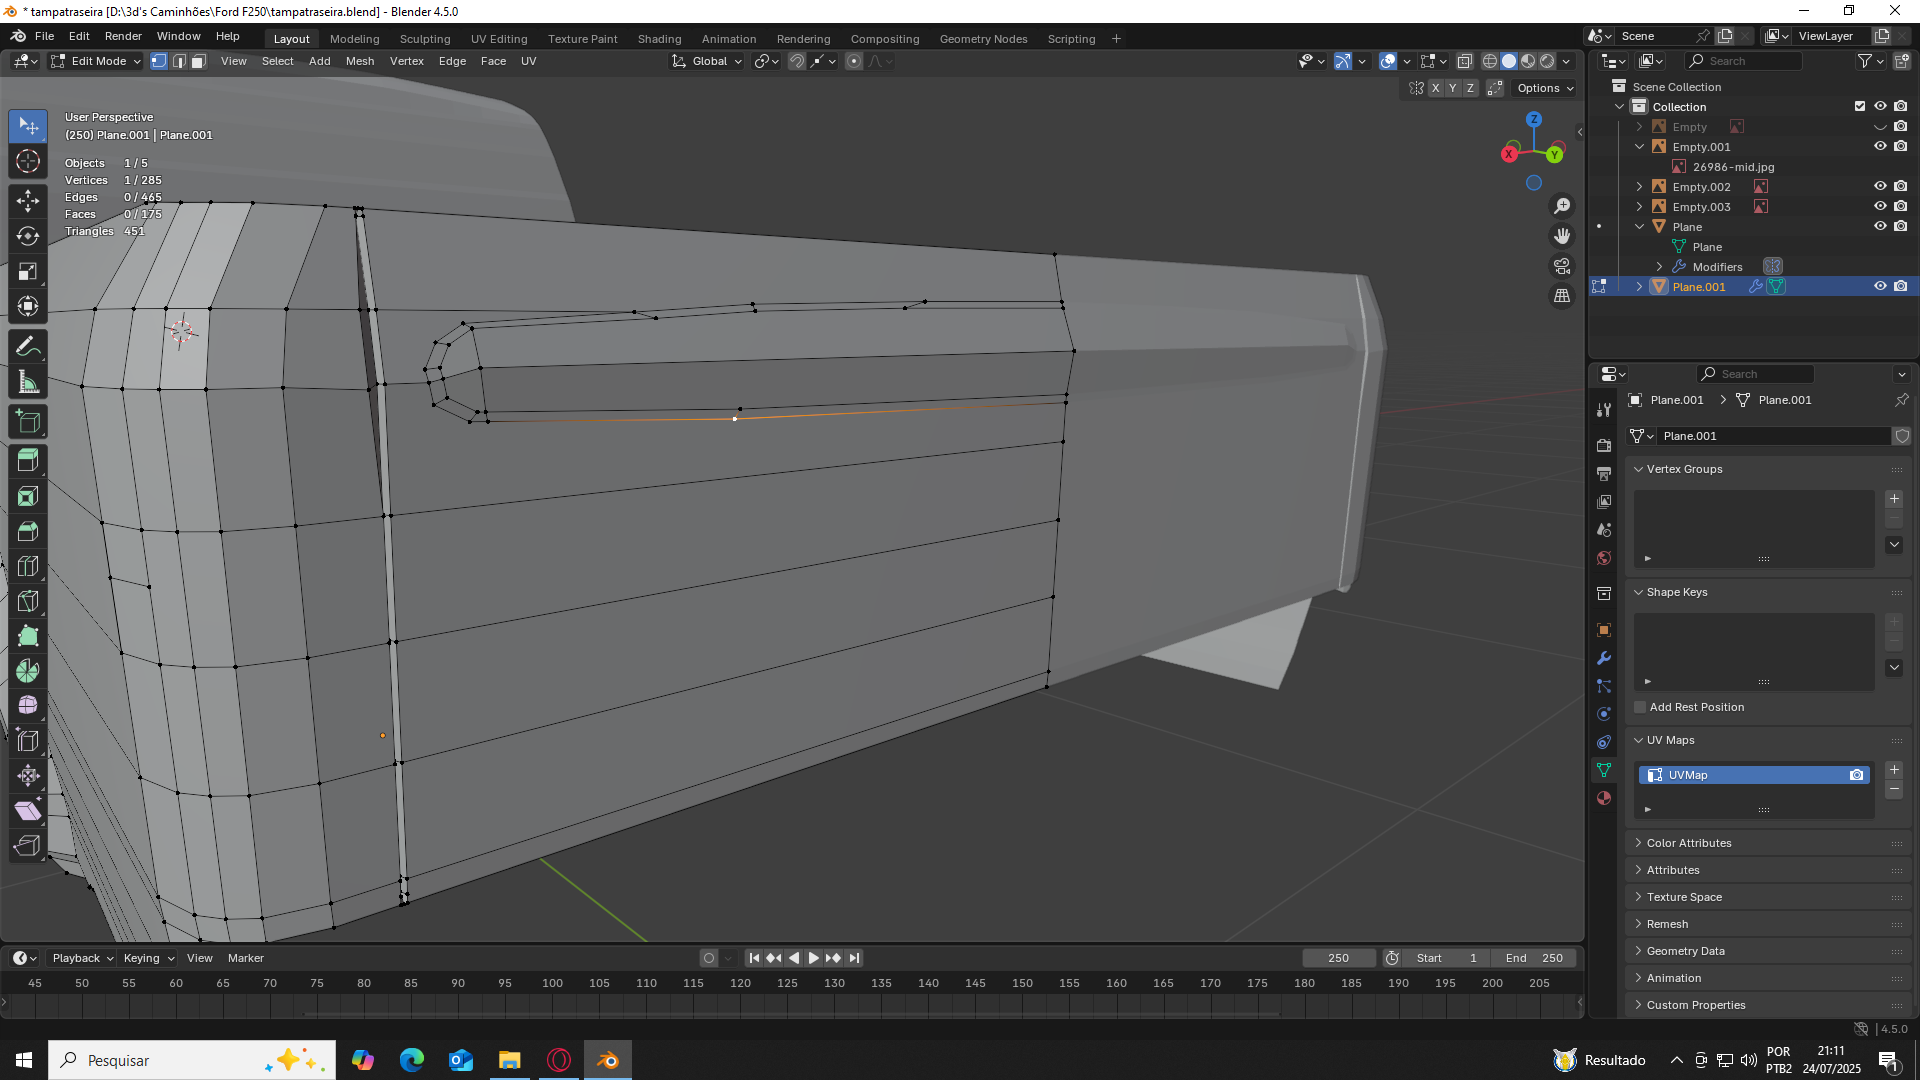
Task: Hide Empty.001 with its eye icon
Action: [x=1880, y=147]
